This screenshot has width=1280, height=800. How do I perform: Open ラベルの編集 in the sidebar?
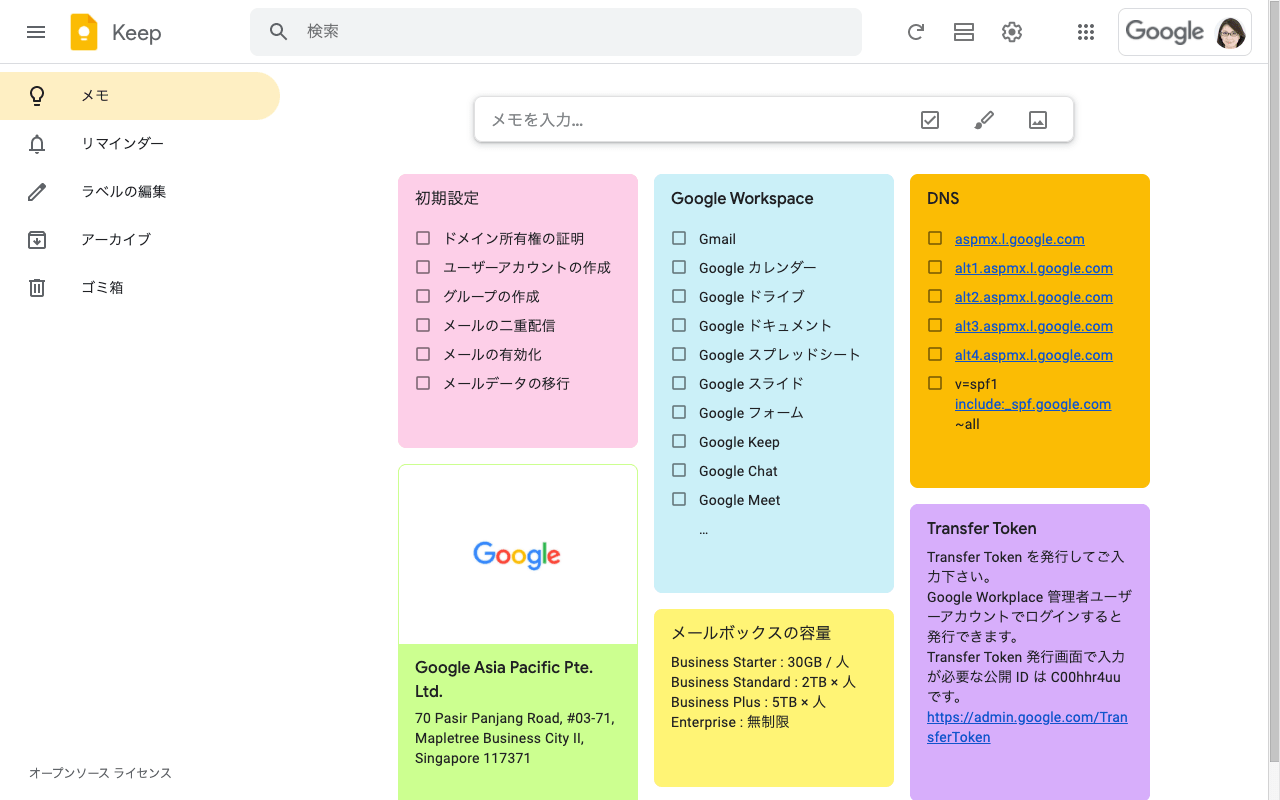[x=140, y=192]
